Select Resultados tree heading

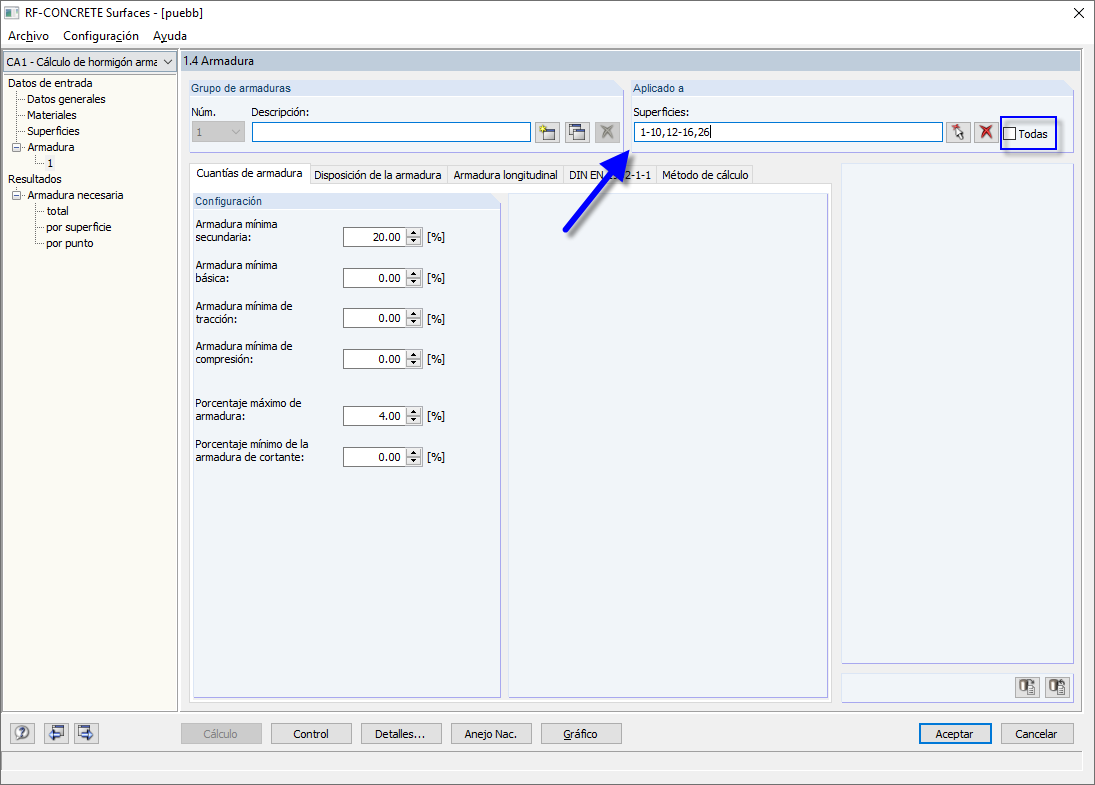[35, 179]
